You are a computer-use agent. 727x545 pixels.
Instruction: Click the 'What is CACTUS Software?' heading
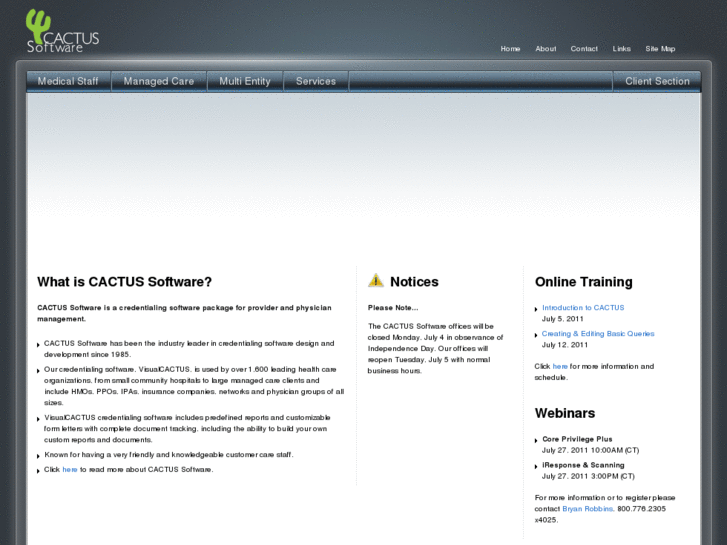tap(124, 282)
